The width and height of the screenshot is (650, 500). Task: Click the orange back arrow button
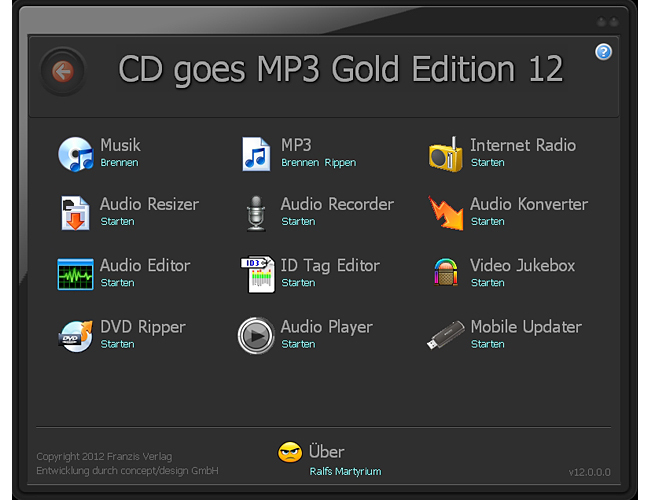[63, 72]
